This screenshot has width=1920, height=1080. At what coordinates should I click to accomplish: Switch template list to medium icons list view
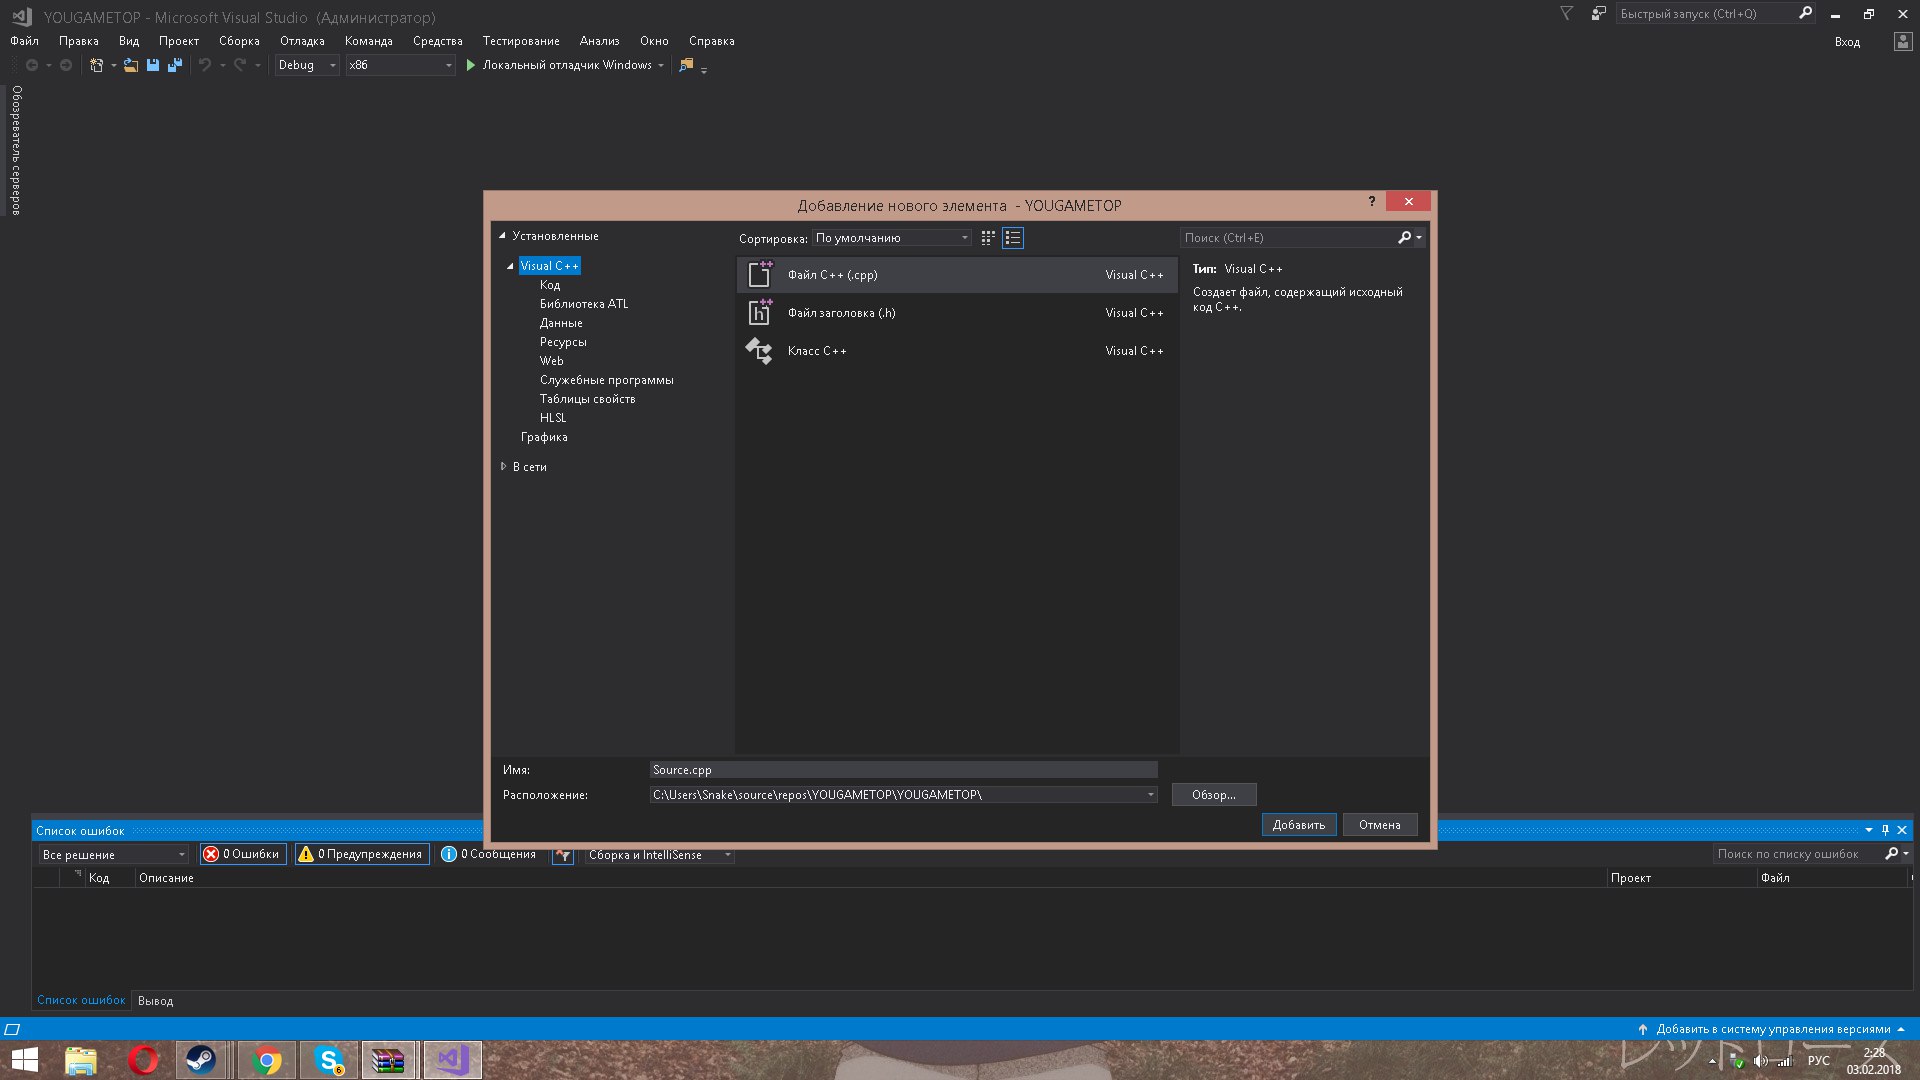[1013, 238]
